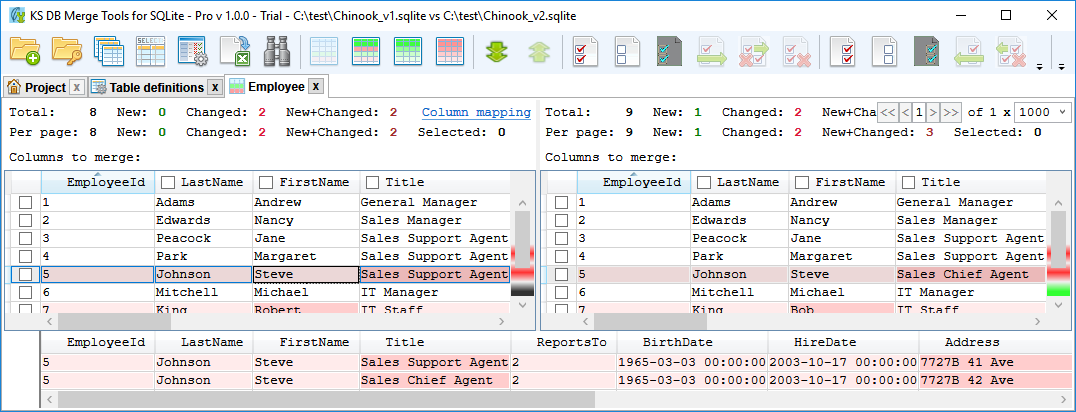
Task: Expand first toolbar overflow arrow
Action: [1040, 67]
